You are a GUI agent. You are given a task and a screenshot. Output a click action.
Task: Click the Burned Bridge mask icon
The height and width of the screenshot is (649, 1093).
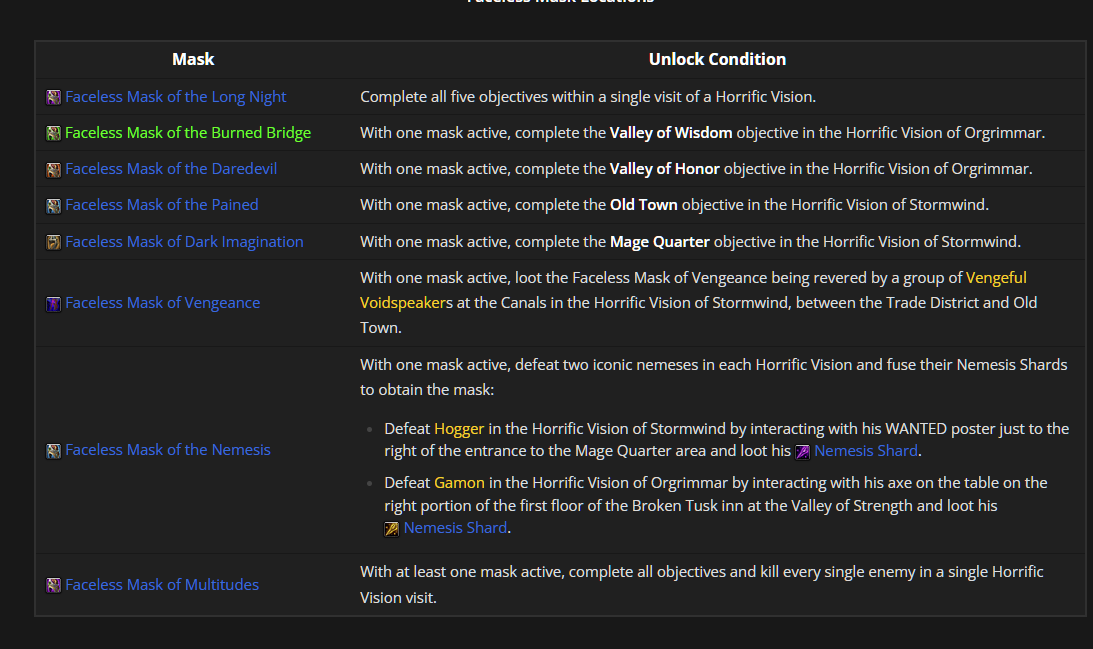click(54, 133)
